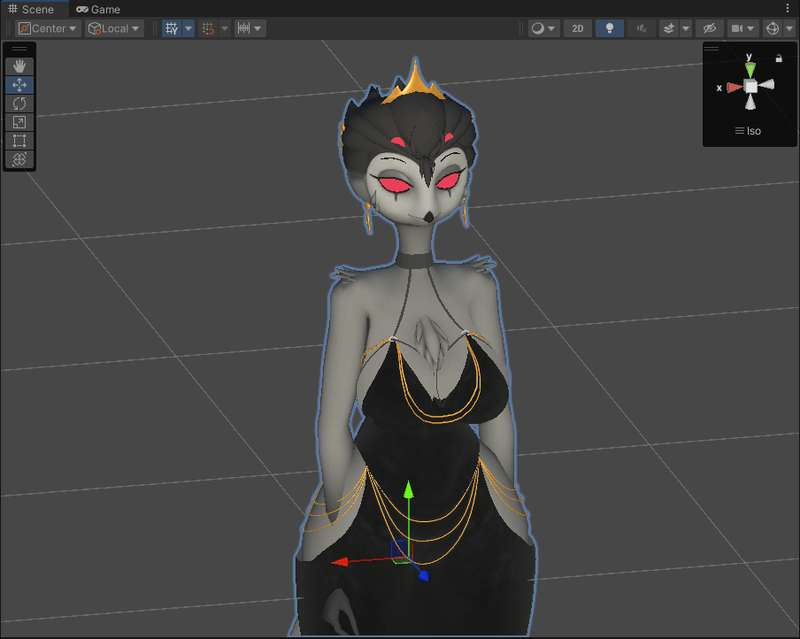Toggle 2D view mode
This screenshot has height=639, width=800.
578,29
